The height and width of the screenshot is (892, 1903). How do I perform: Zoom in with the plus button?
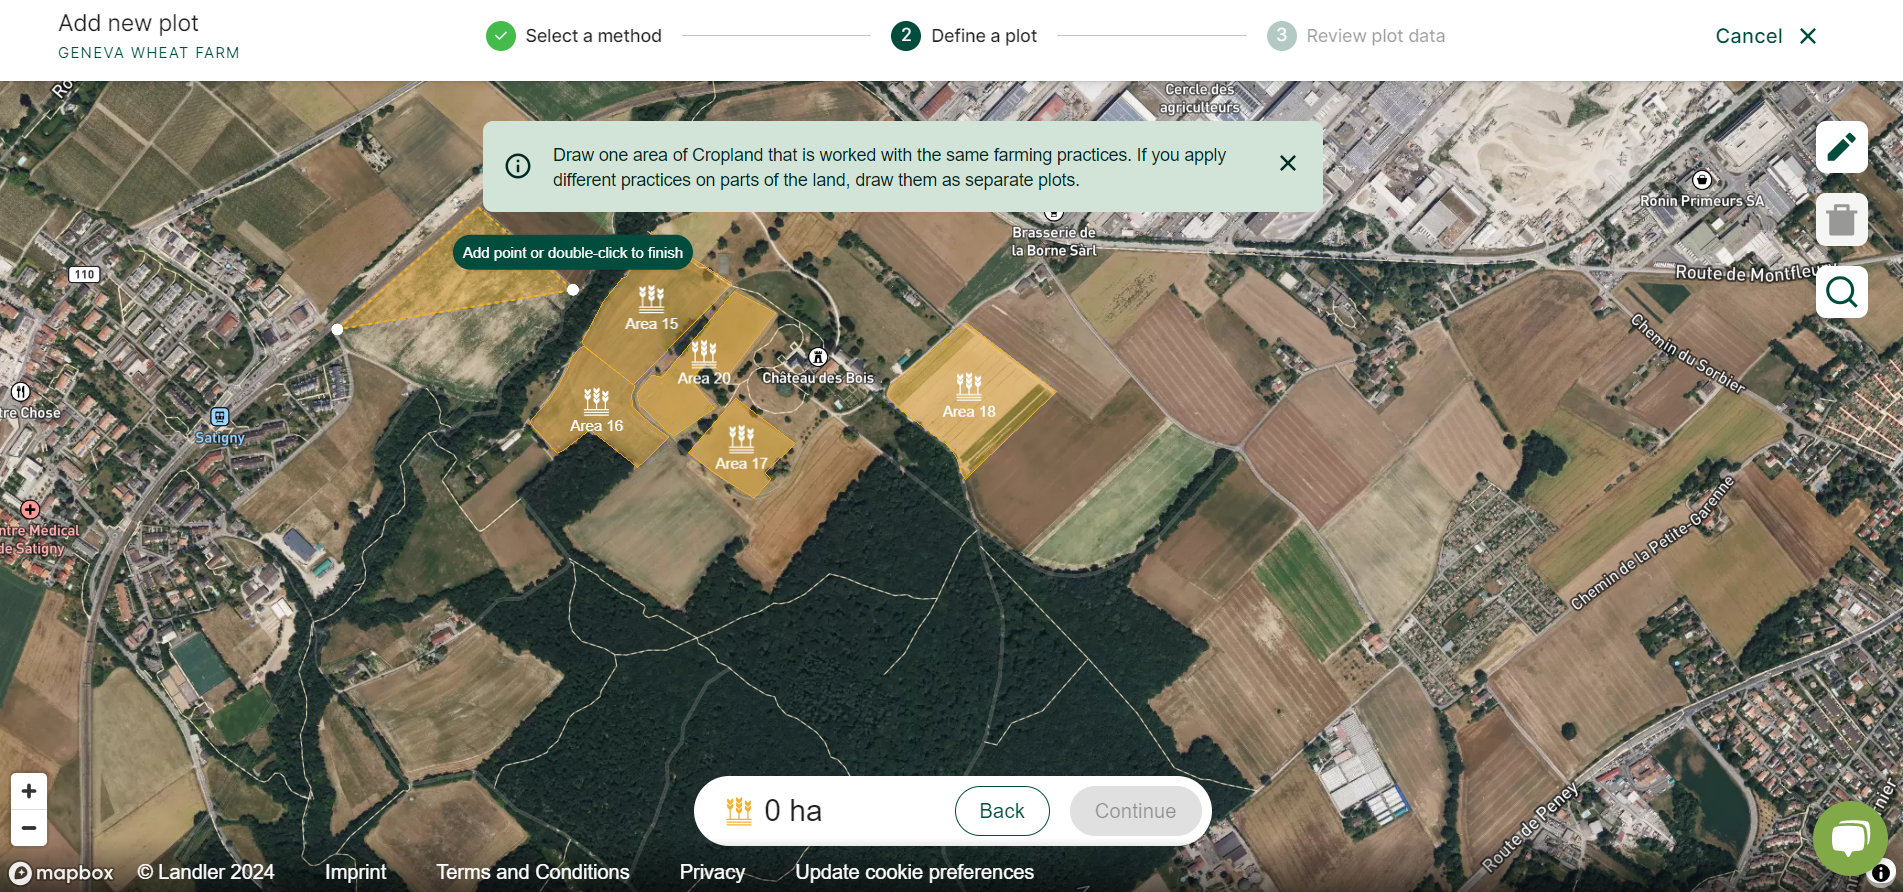click(x=29, y=791)
